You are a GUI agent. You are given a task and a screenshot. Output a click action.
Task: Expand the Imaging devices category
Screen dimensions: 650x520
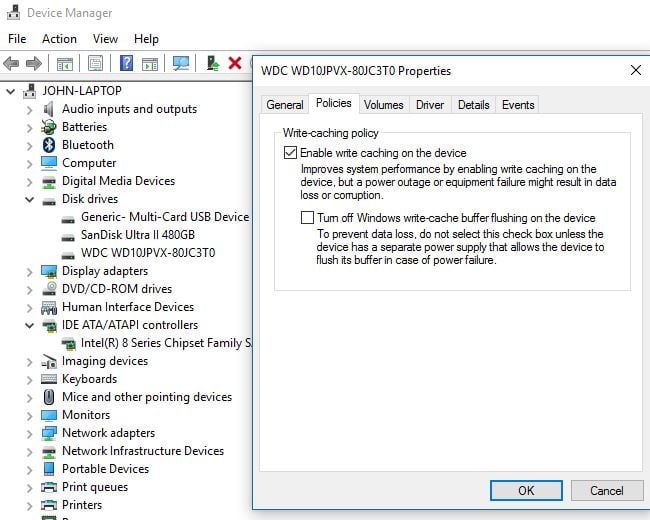[29, 362]
